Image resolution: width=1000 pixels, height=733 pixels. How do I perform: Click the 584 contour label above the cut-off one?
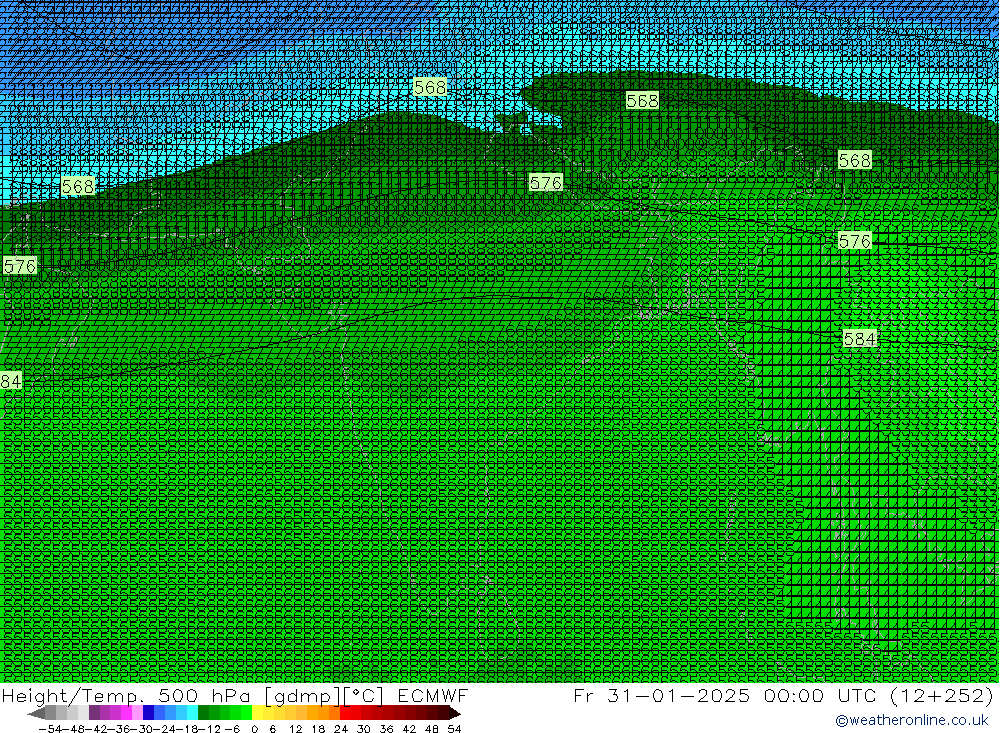tap(859, 339)
